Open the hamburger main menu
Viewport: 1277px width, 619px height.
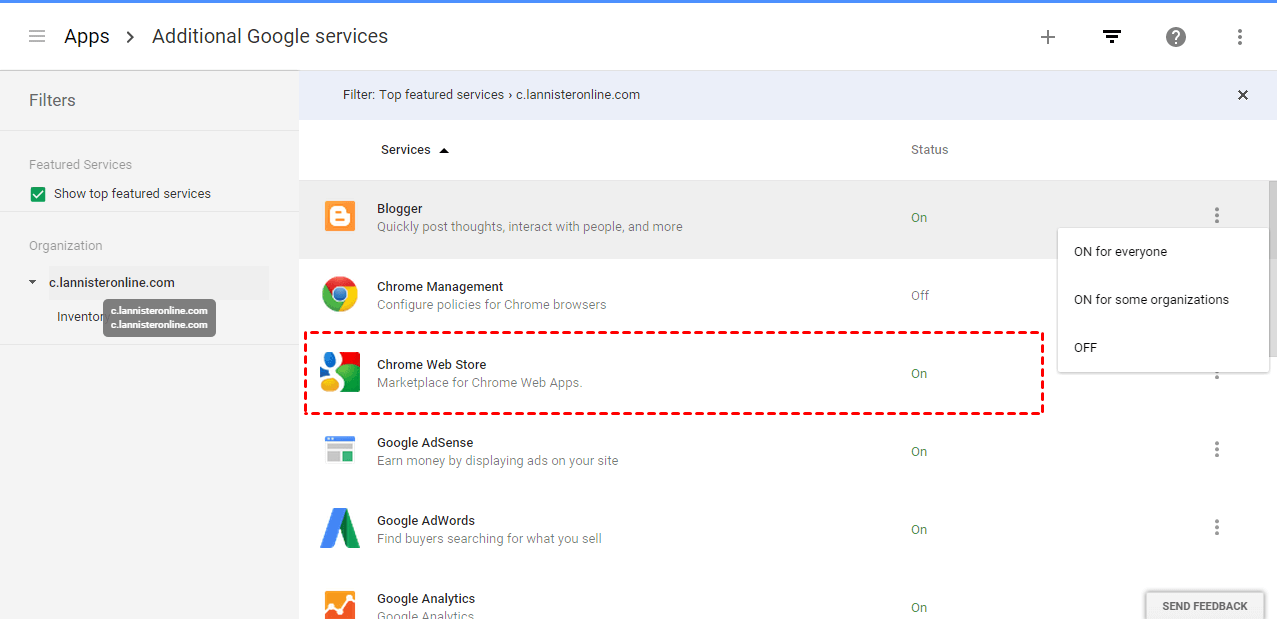37,37
